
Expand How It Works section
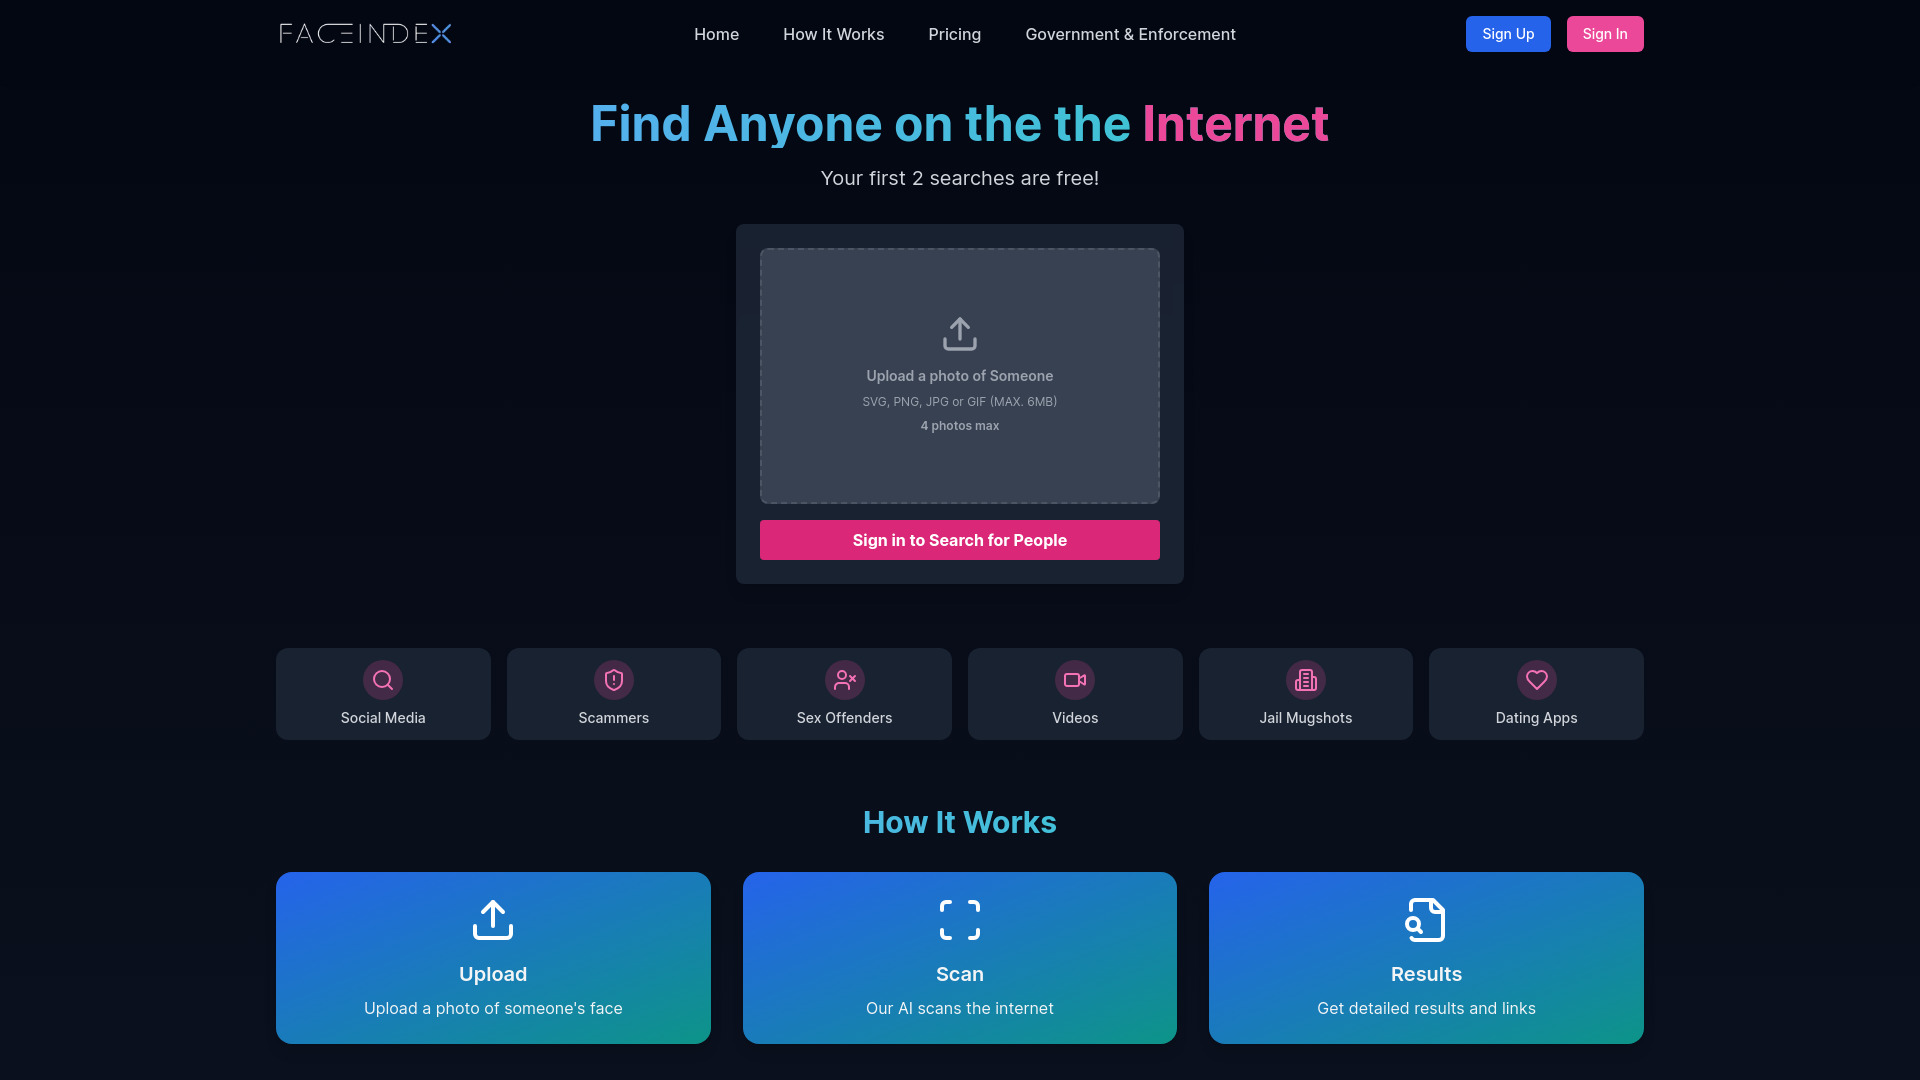833,33
